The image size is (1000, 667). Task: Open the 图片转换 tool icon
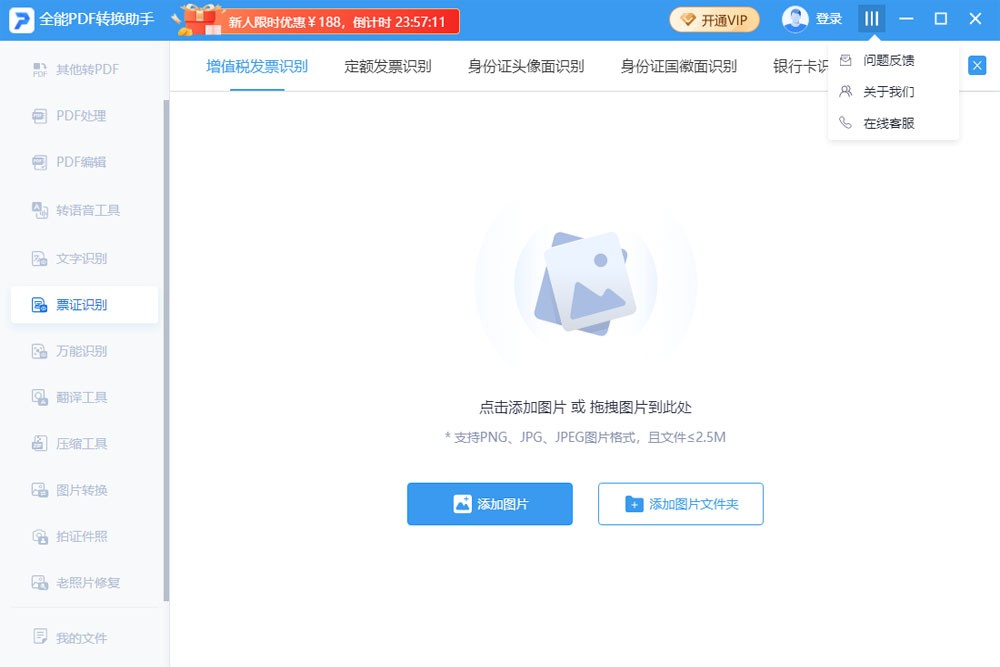(x=40, y=490)
